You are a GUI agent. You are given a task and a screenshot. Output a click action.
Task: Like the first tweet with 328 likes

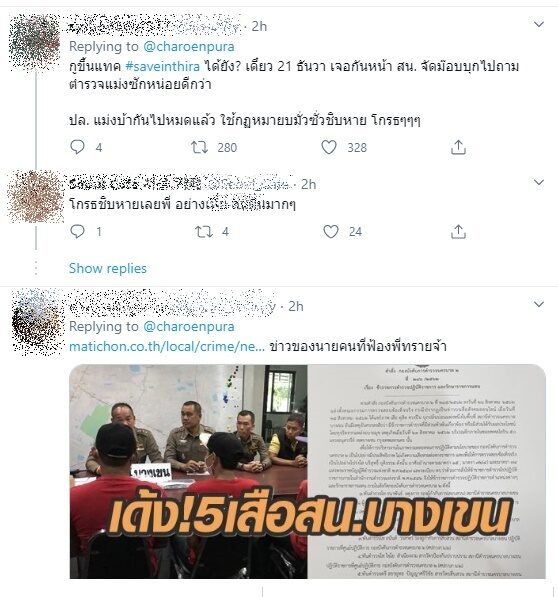tap(329, 147)
